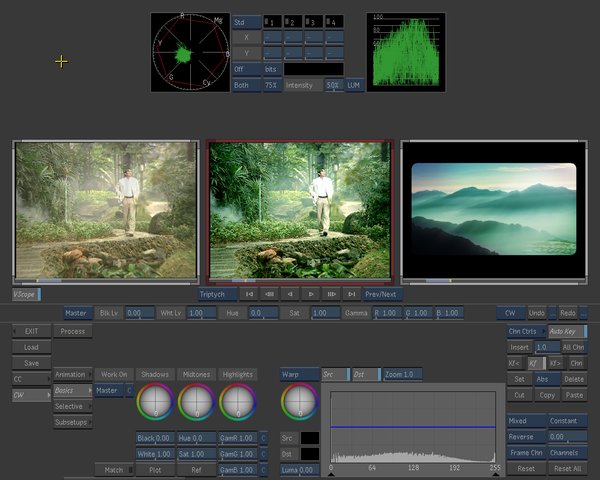
Task: Click the play forward transport button
Action: pyautogui.click(x=311, y=294)
